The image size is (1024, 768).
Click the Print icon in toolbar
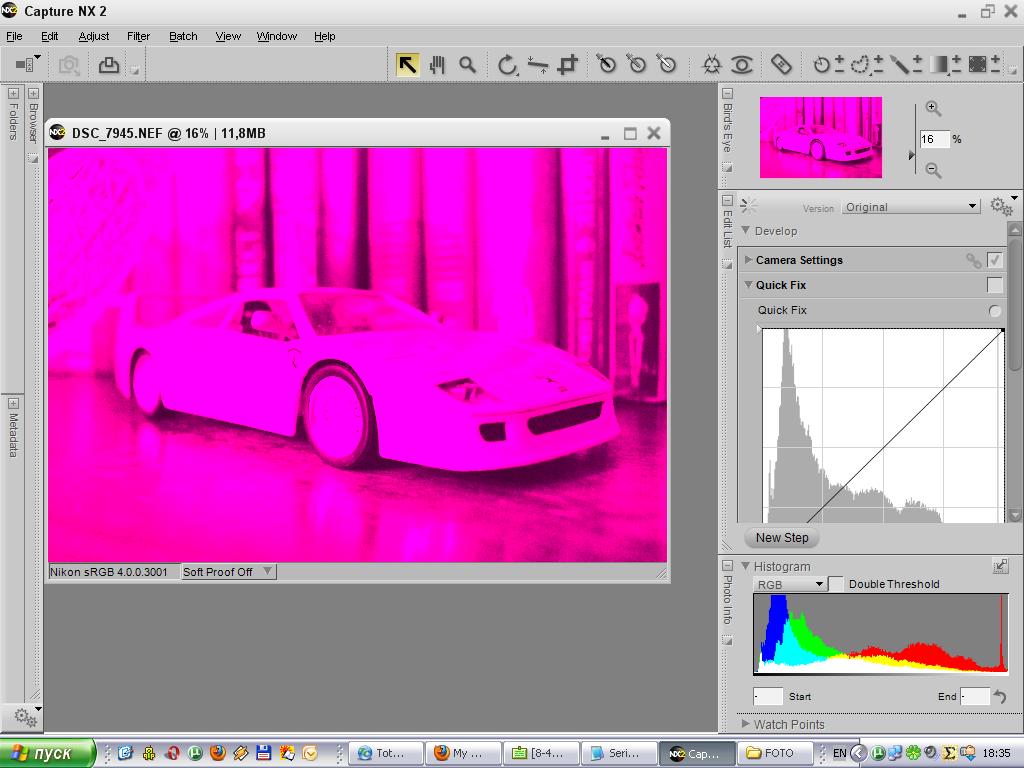108,65
